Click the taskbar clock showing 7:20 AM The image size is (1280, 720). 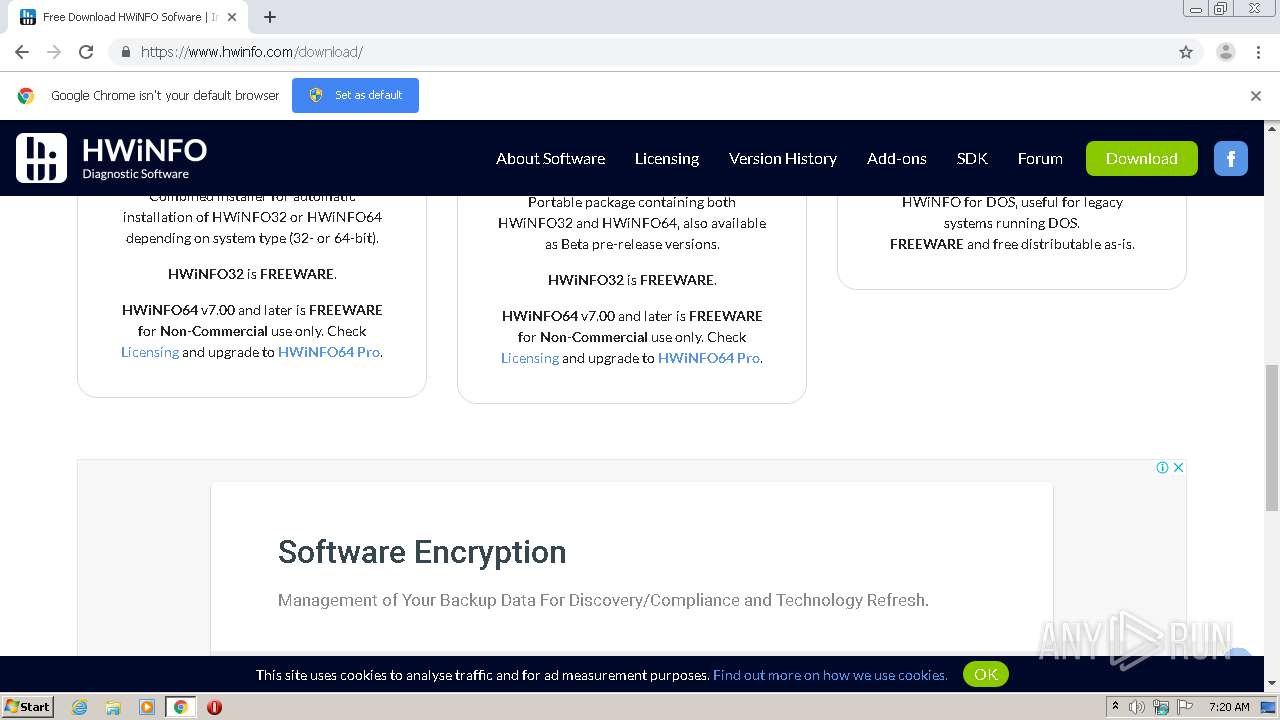pos(1229,707)
